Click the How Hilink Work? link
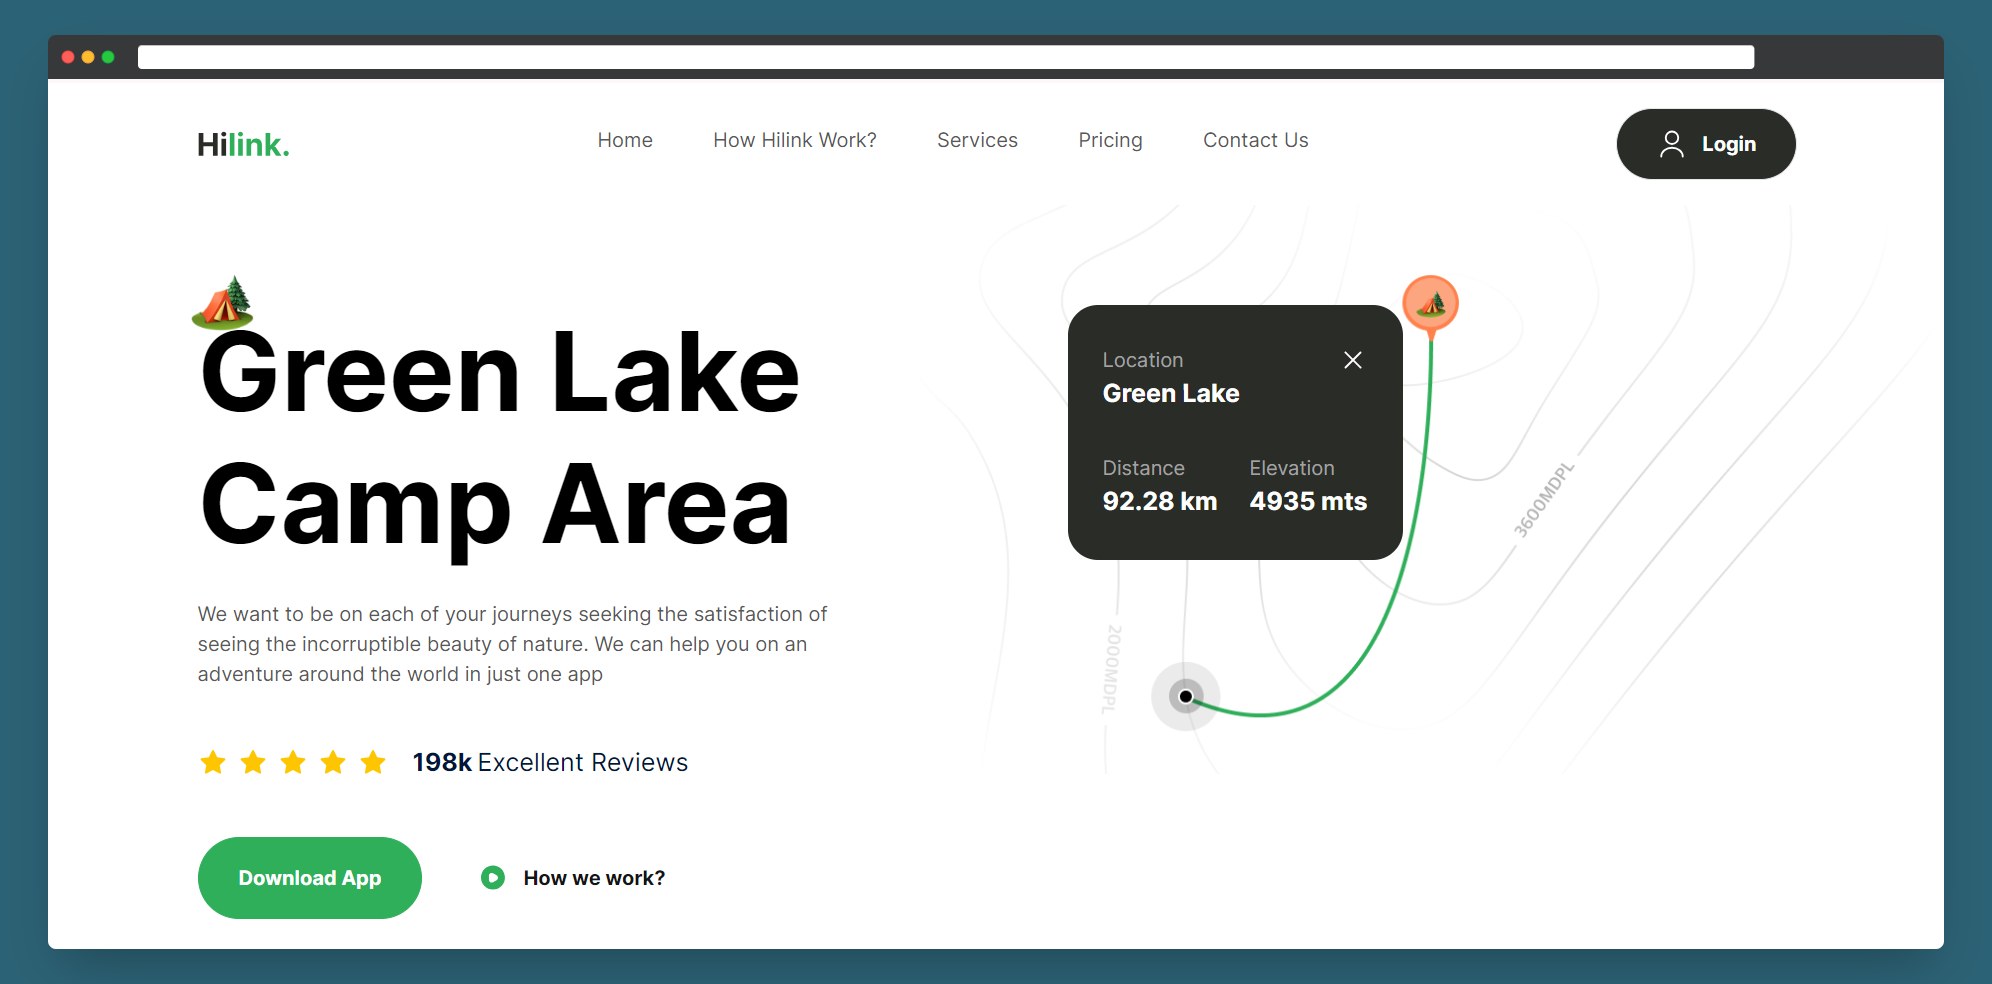The image size is (1992, 984). coord(794,140)
